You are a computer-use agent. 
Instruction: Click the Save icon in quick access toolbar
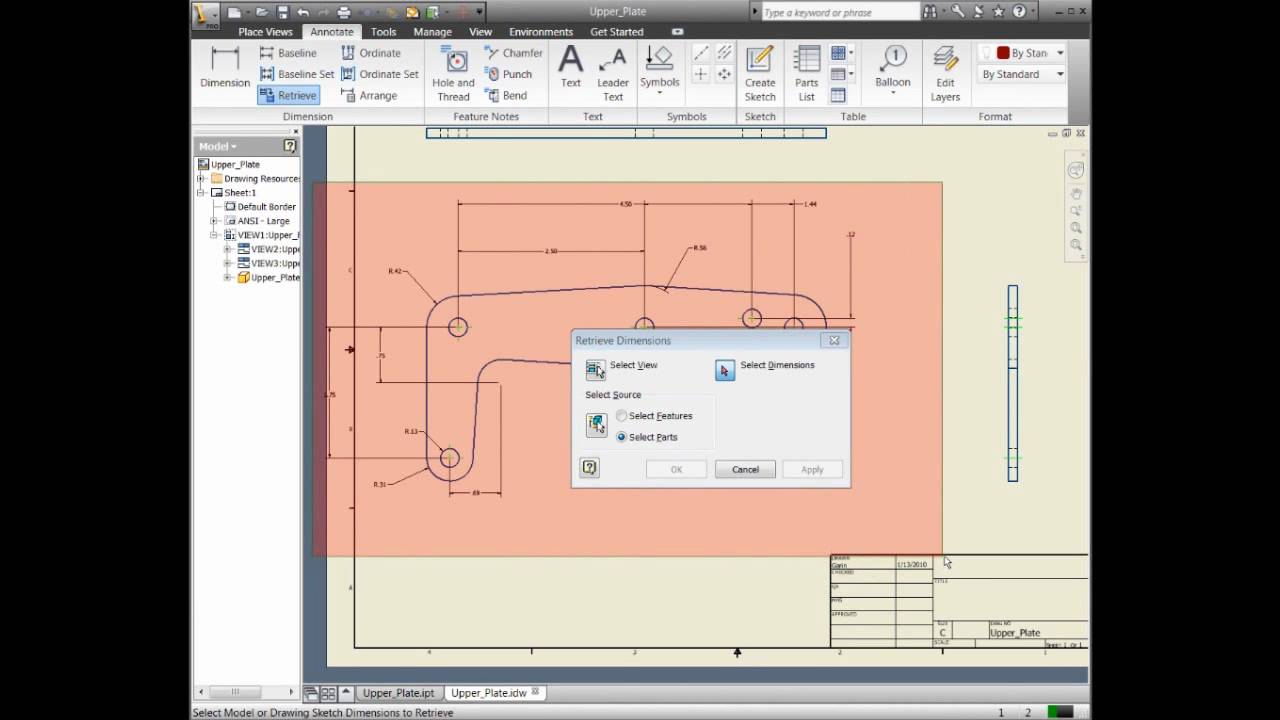click(x=283, y=12)
